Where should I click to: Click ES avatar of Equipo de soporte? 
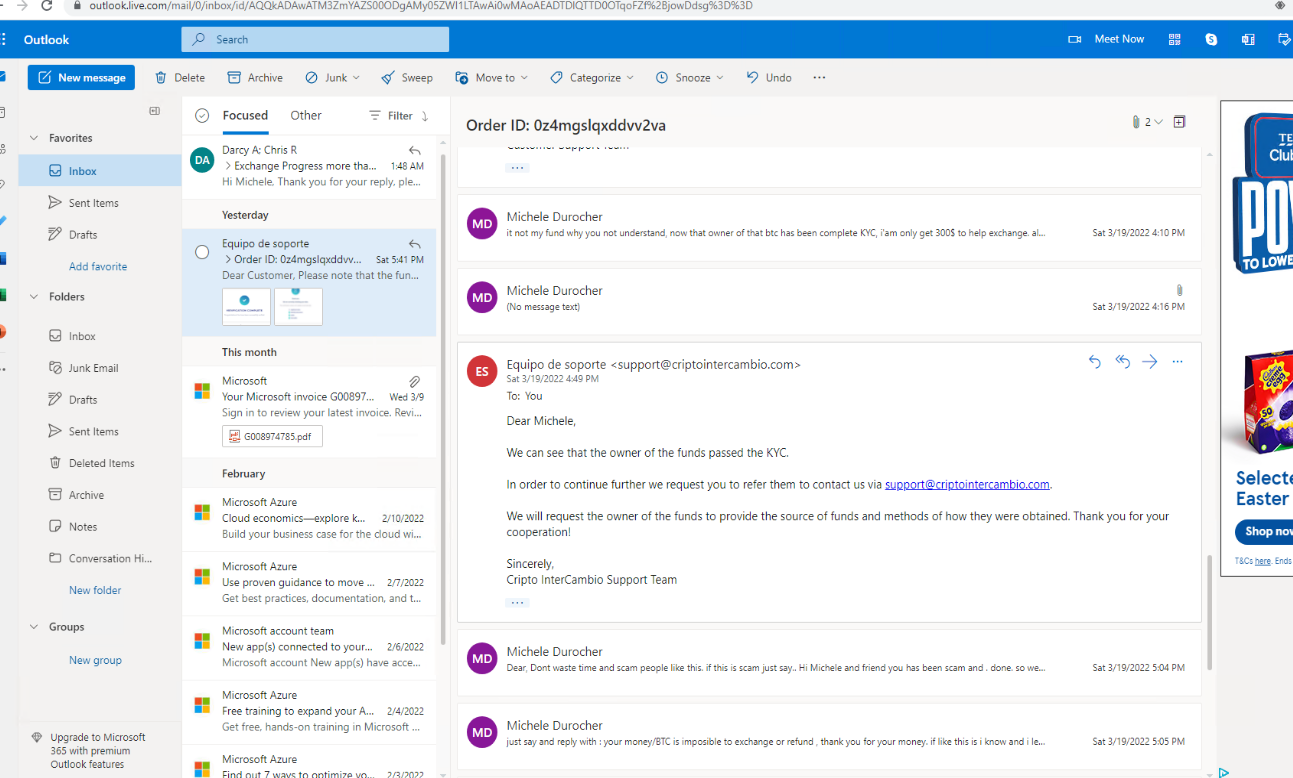coord(482,371)
